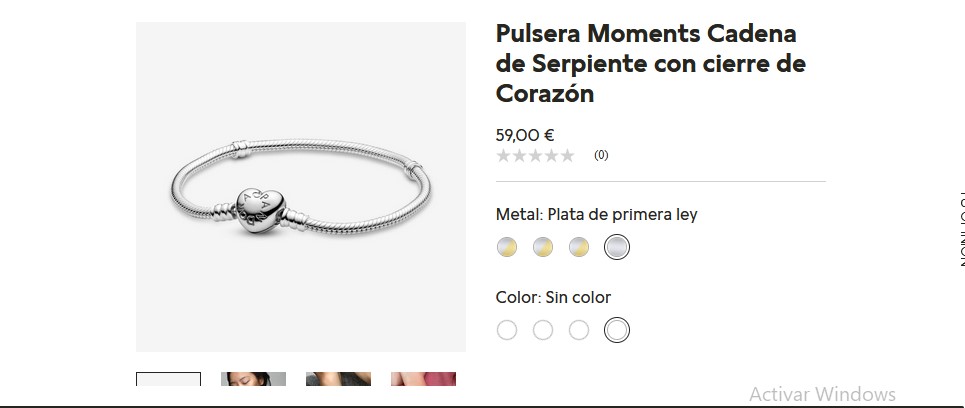The width and height of the screenshot is (965, 408).
Task: Open the vertical feedback tab on right edge
Action: 961,229
